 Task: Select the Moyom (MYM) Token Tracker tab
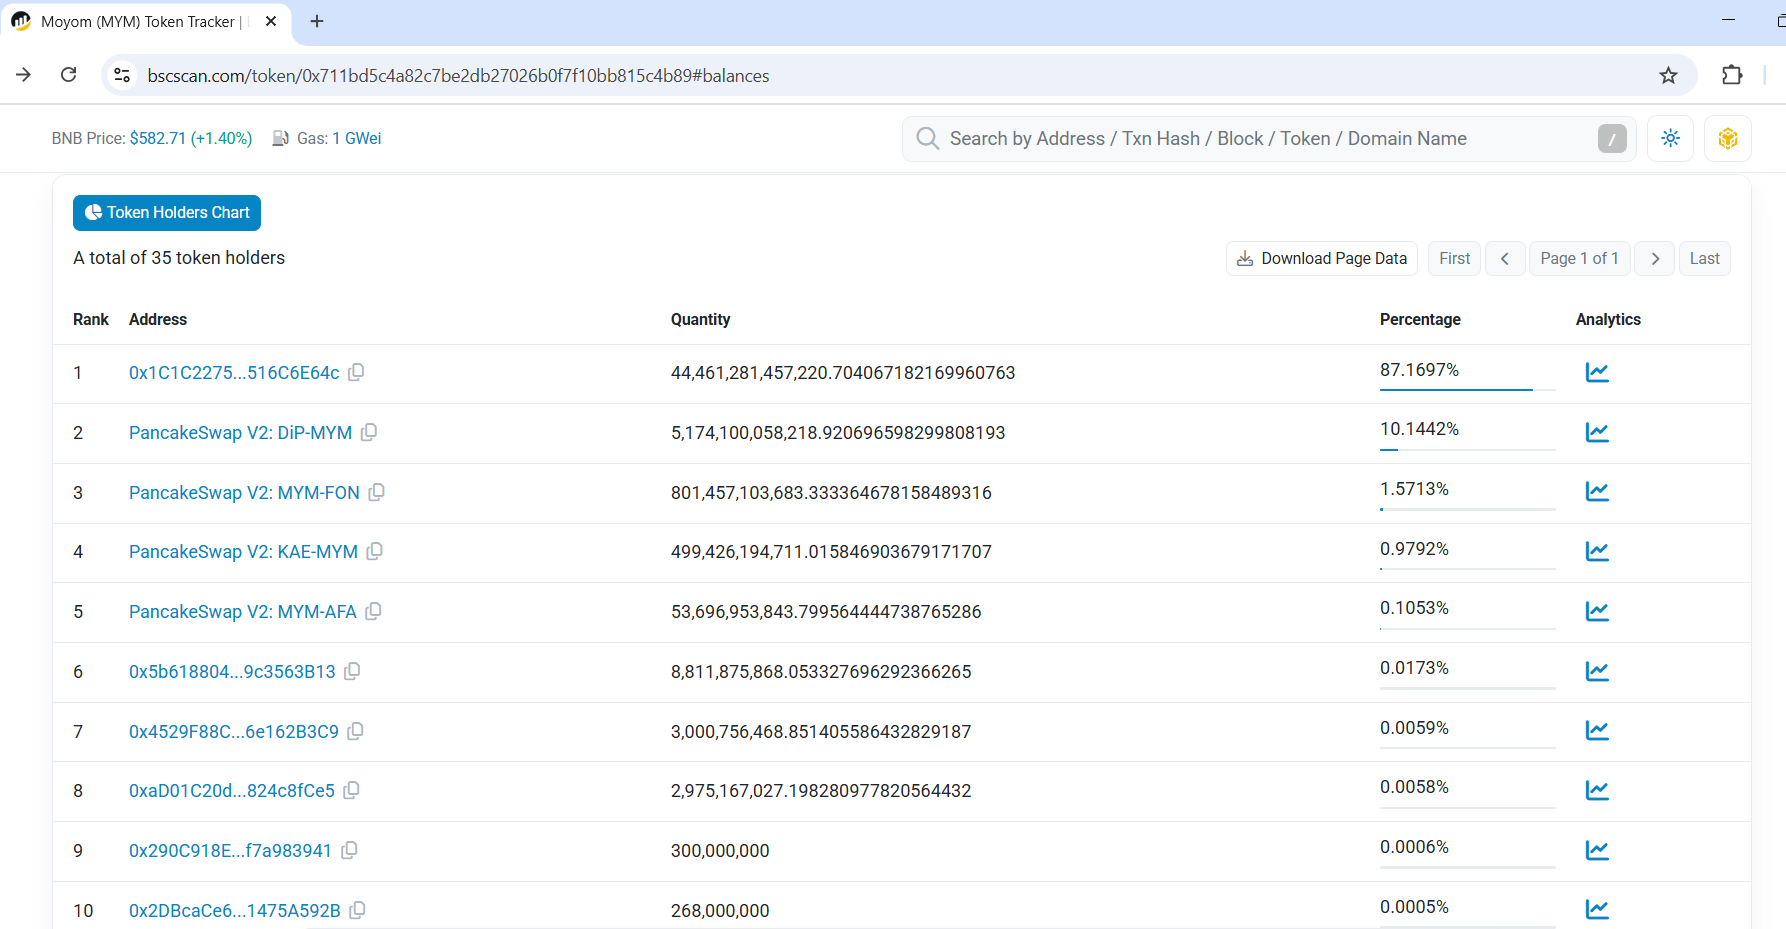(146, 22)
